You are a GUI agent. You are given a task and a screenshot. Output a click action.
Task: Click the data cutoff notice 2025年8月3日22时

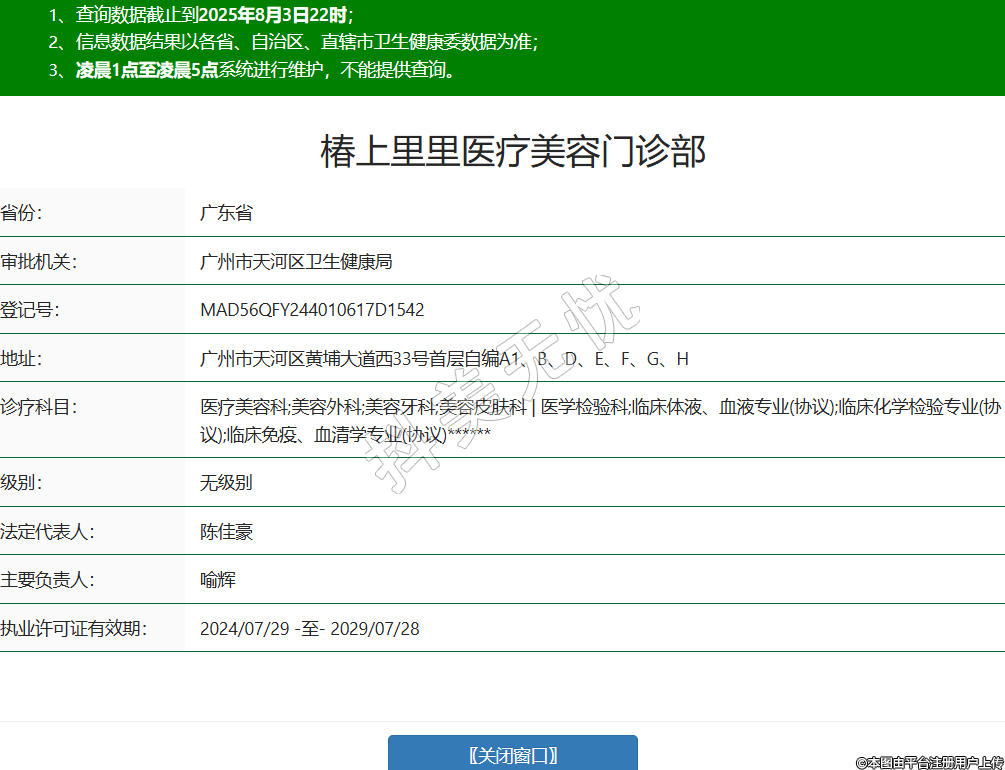coord(273,15)
